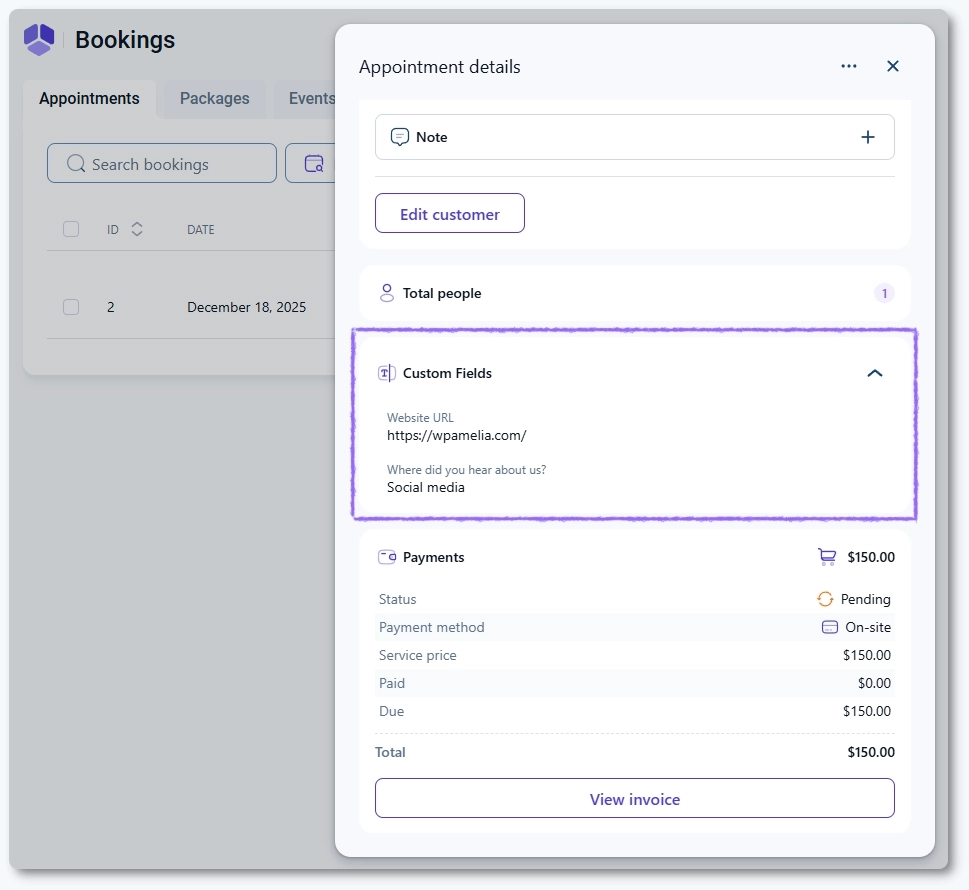
Task: Click the Pending status refresh icon
Action: (x=825, y=599)
